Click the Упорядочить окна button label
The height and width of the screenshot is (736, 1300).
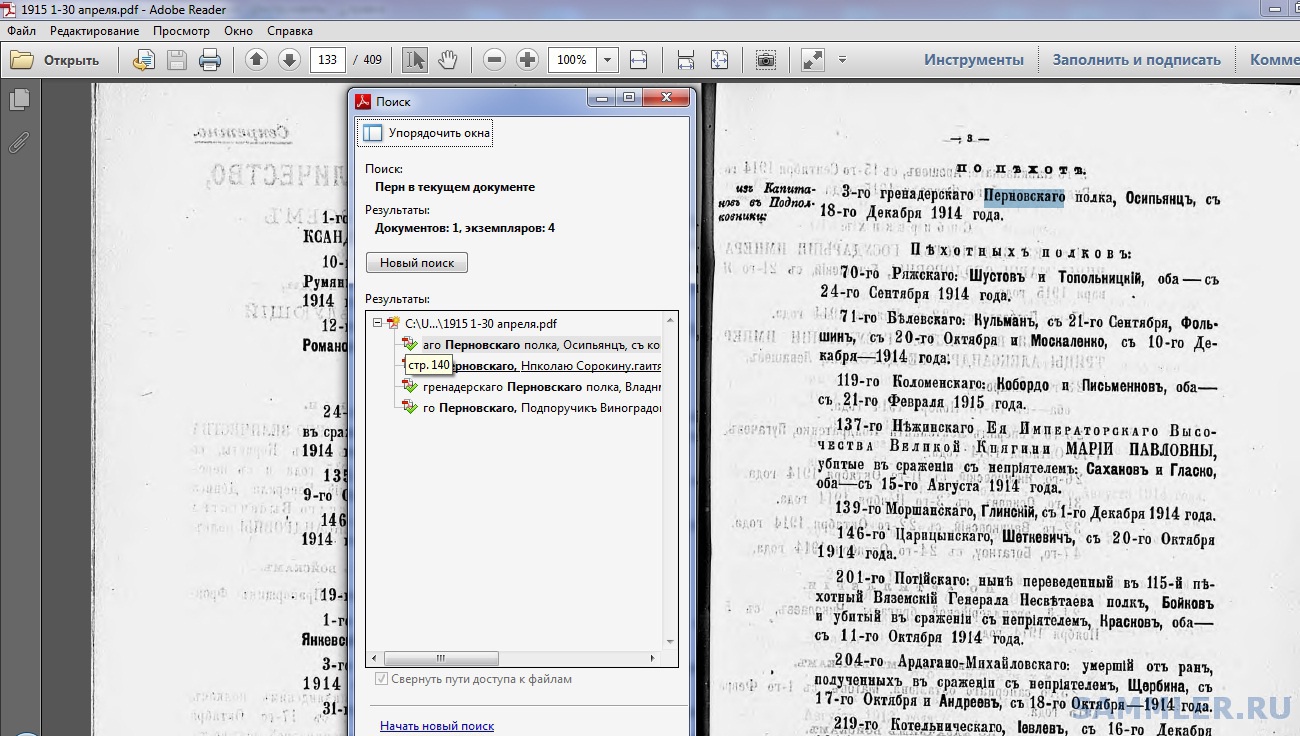439,133
